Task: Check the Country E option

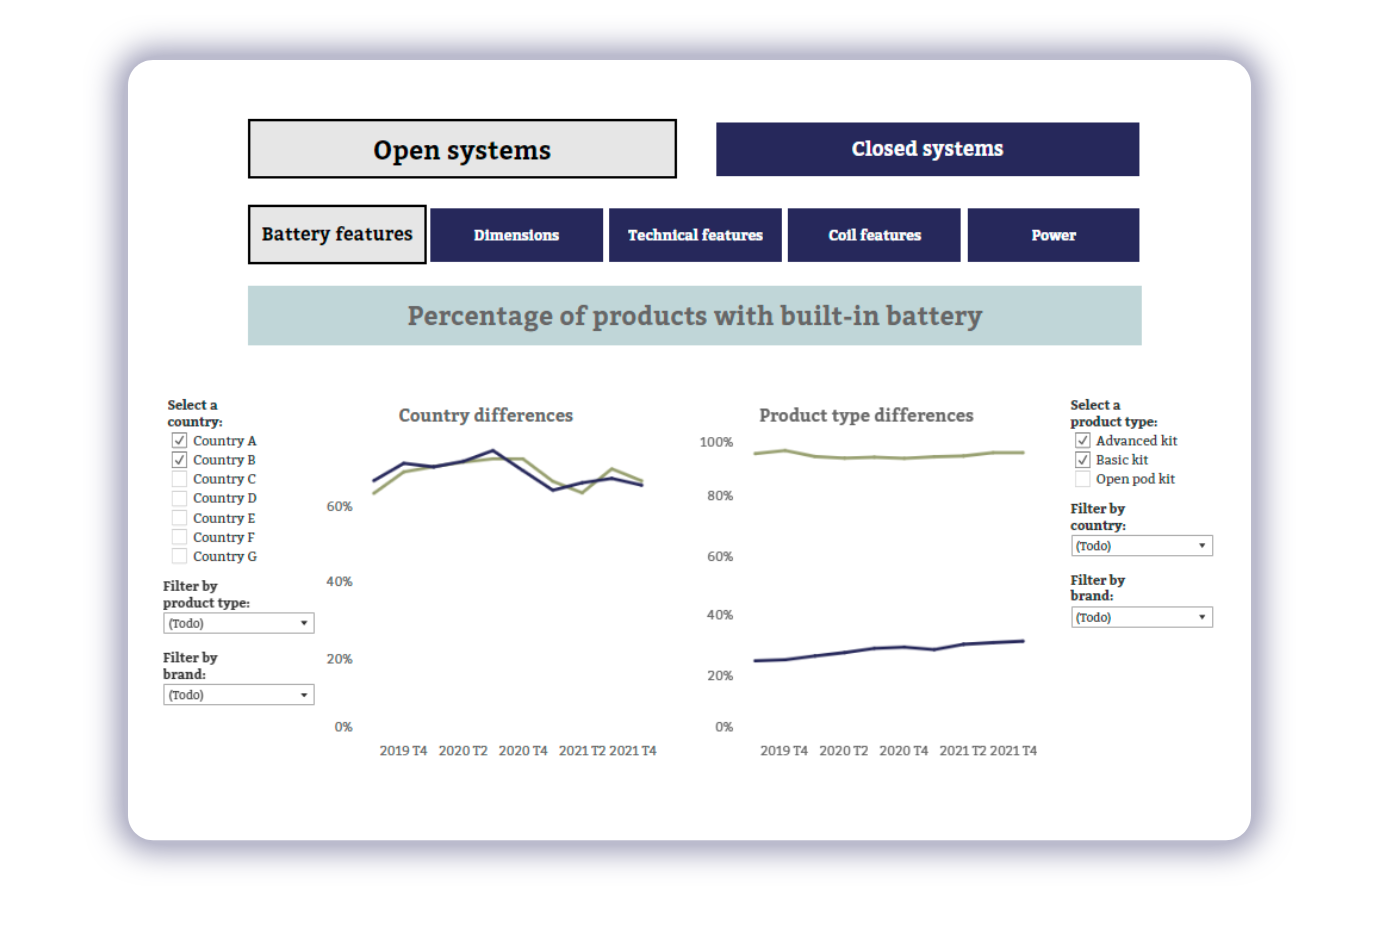Action: [x=179, y=518]
